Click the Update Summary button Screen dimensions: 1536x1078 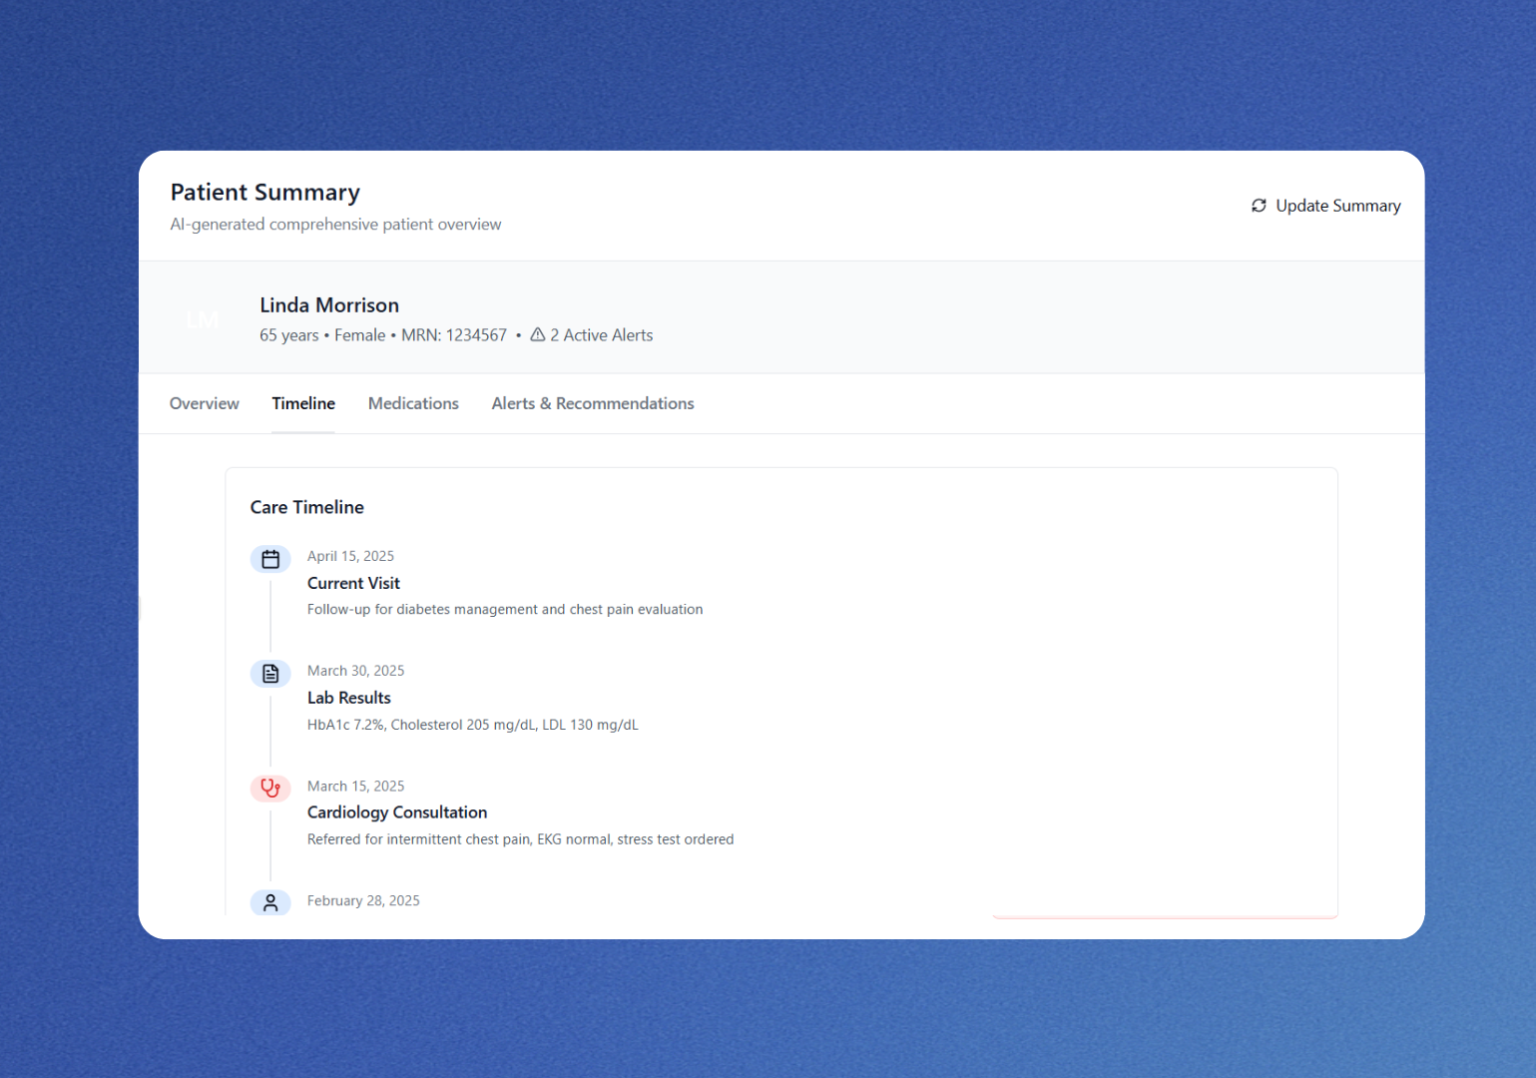pyautogui.click(x=1325, y=206)
